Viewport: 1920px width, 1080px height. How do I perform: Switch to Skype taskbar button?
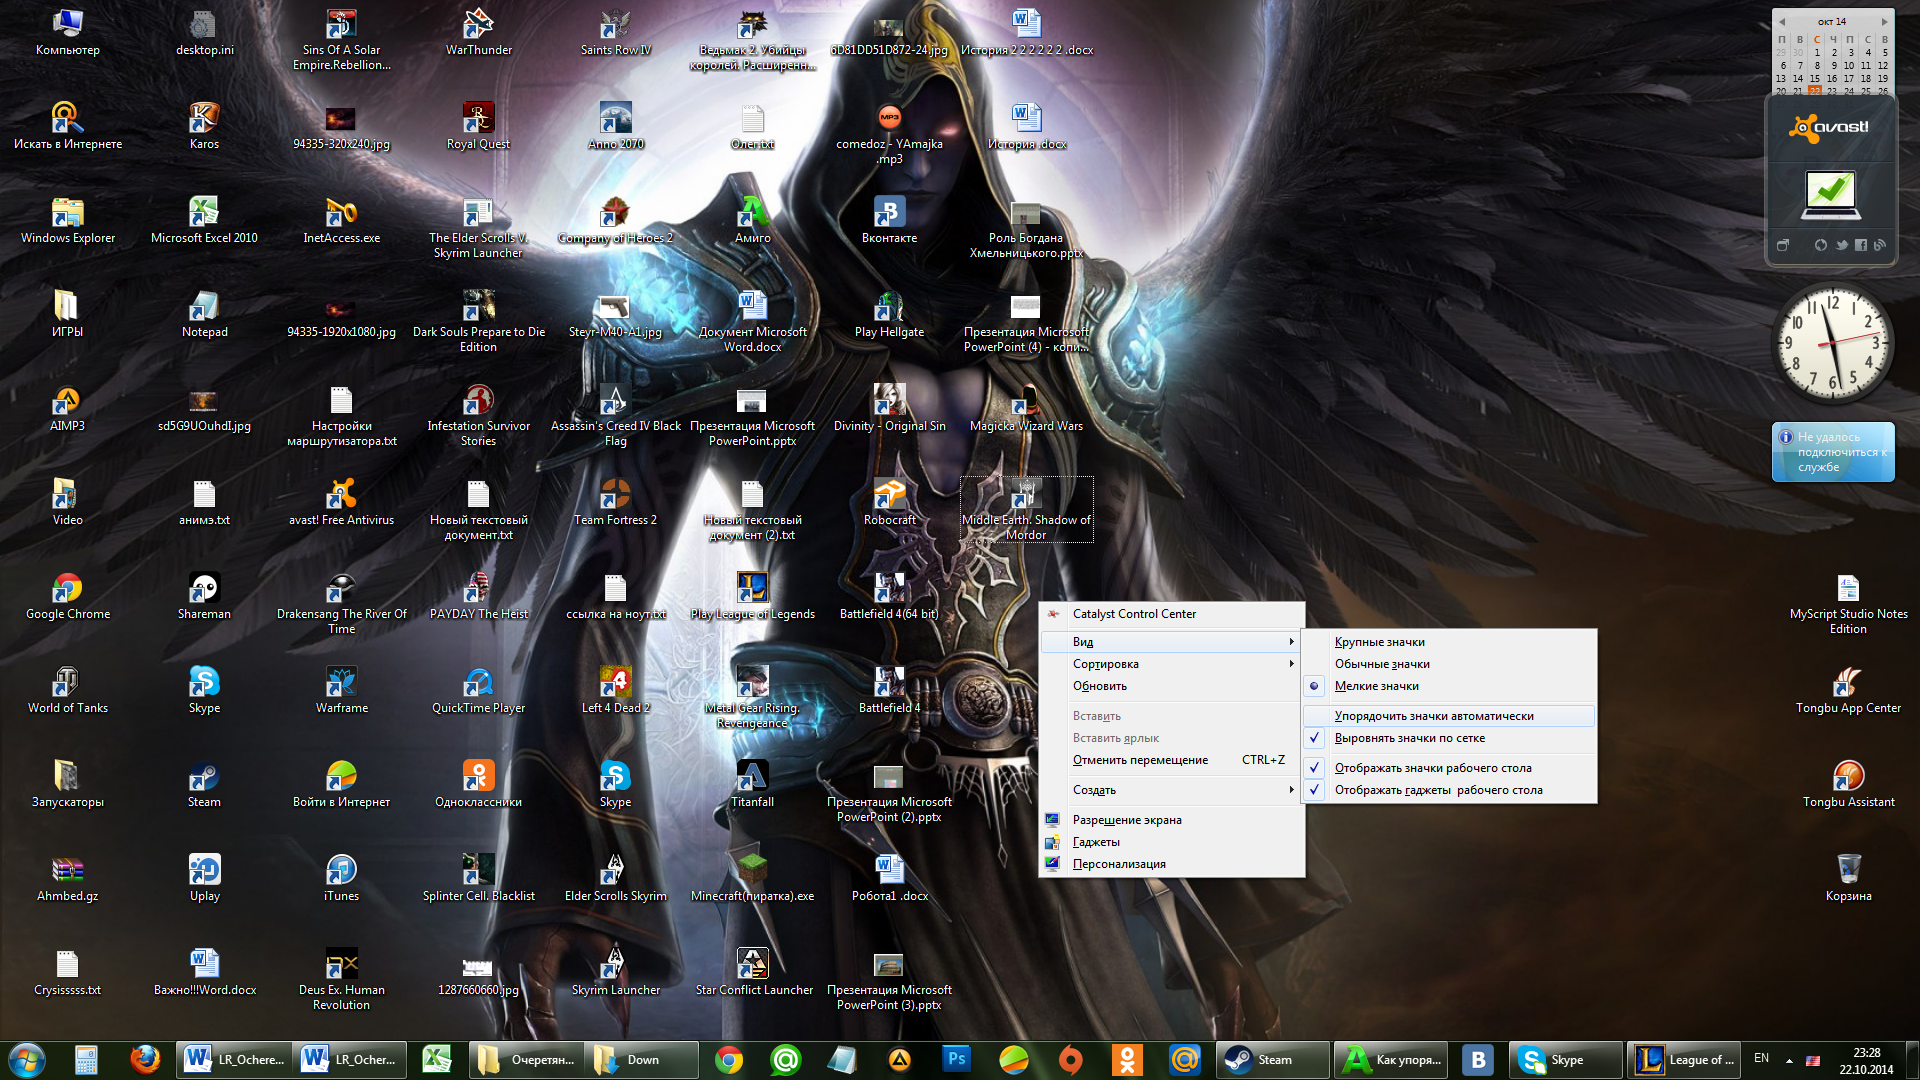click(1565, 1060)
